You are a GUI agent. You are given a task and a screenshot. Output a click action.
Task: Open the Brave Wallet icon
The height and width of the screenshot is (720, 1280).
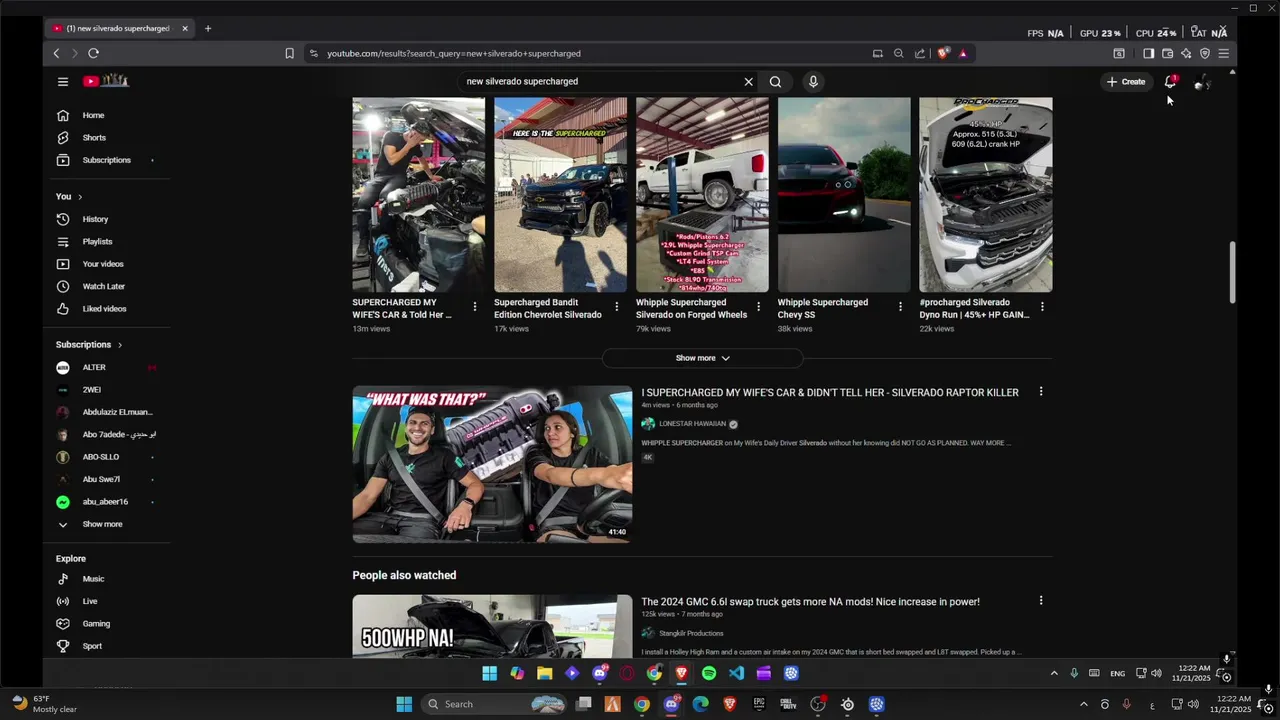pos(1167,53)
